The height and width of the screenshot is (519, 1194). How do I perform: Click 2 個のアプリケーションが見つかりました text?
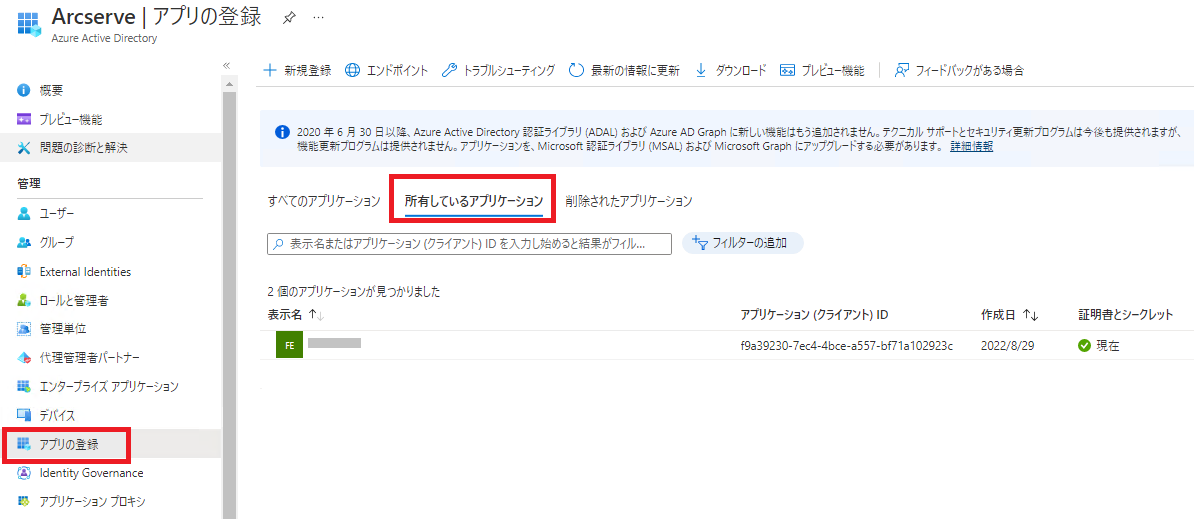pos(354,291)
